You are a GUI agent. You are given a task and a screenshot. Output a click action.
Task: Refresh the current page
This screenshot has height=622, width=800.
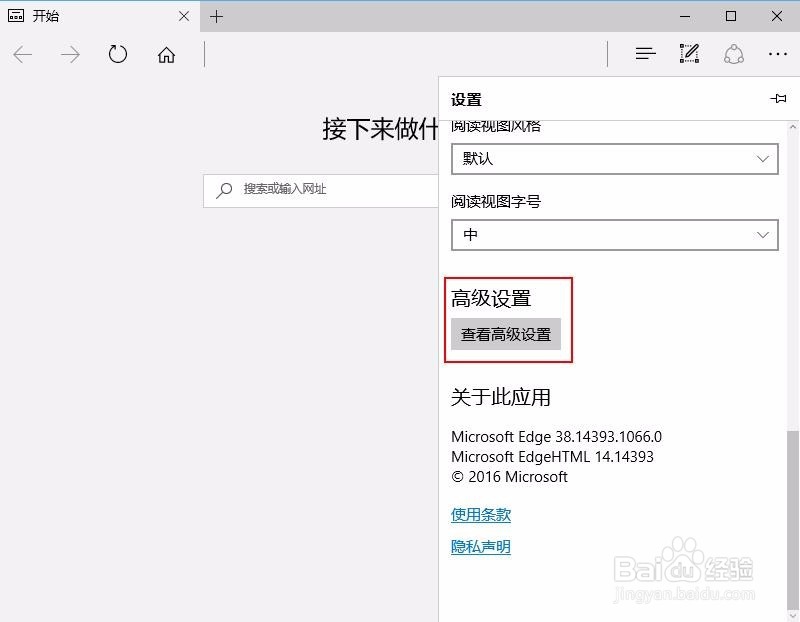point(118,54)
